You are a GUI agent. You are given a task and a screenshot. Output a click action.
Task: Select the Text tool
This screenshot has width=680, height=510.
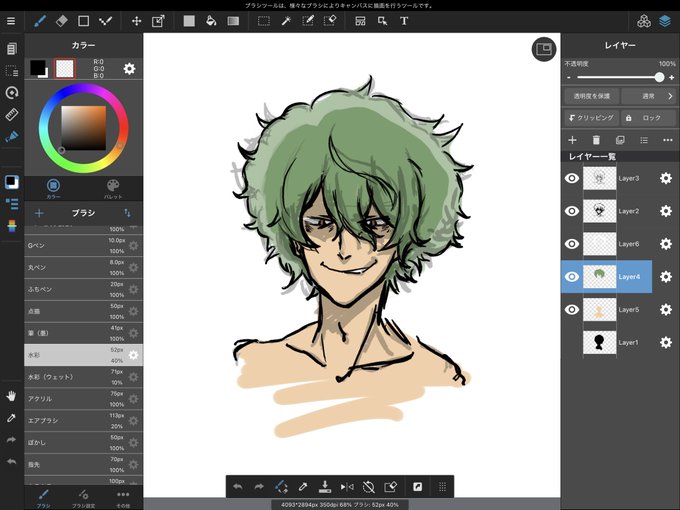click(x=404, y=21)
